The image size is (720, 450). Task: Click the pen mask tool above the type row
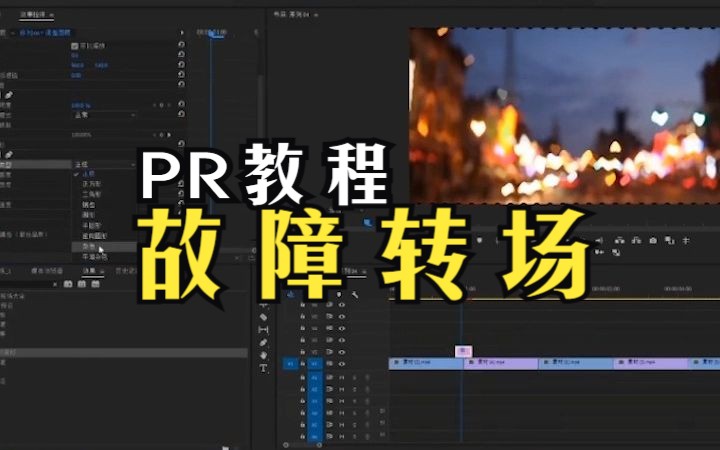tap(8, 155)
